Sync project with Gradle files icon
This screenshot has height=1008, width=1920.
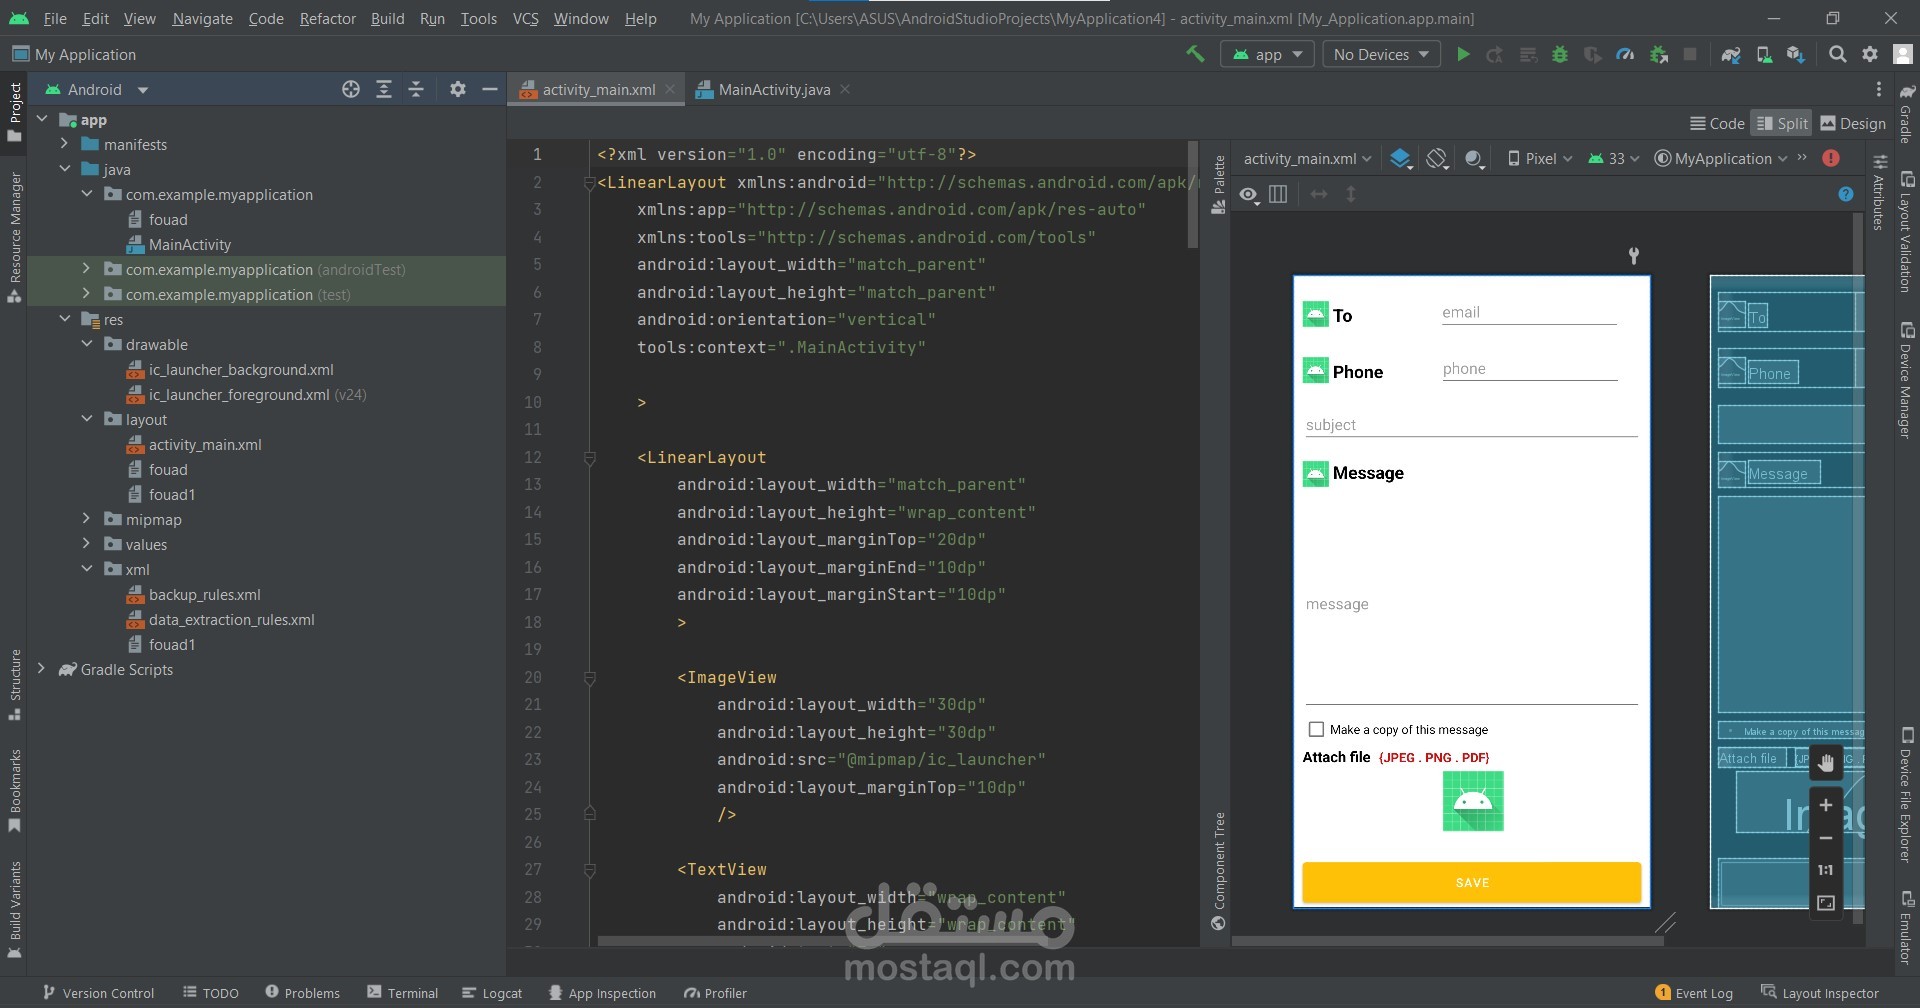[x=1730, y=55]
